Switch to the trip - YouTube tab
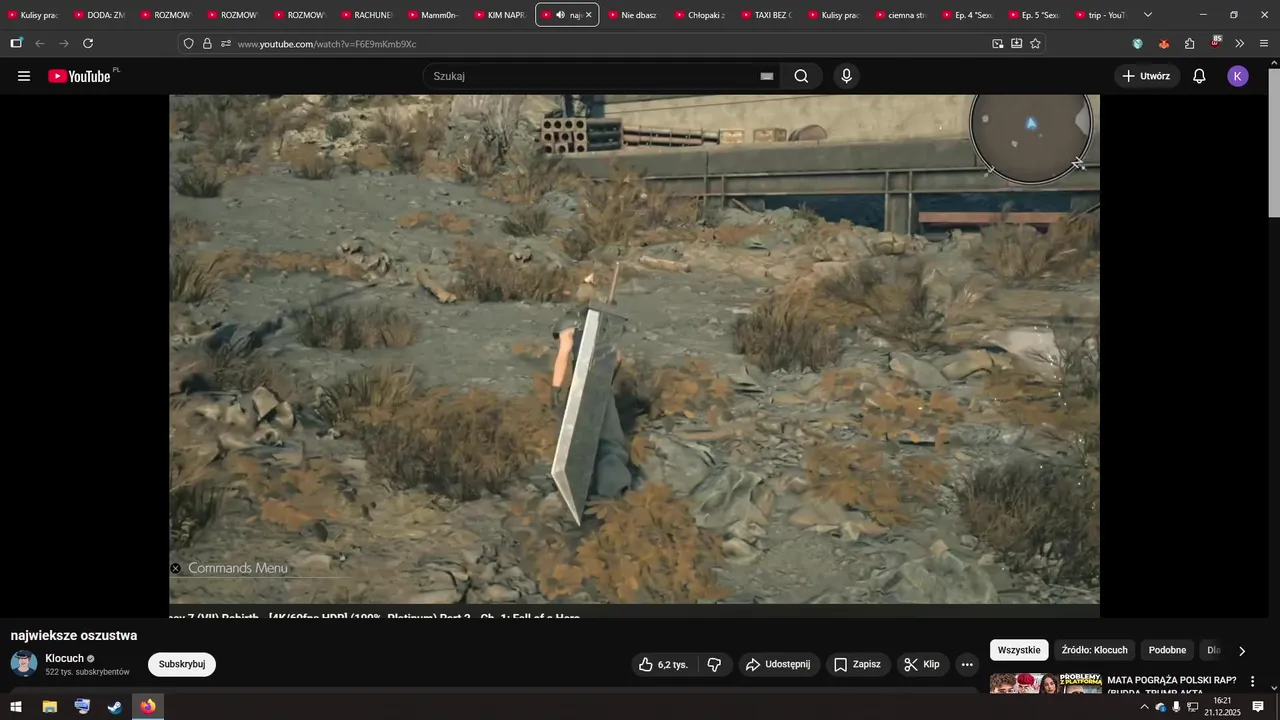 pos(1101,15)
